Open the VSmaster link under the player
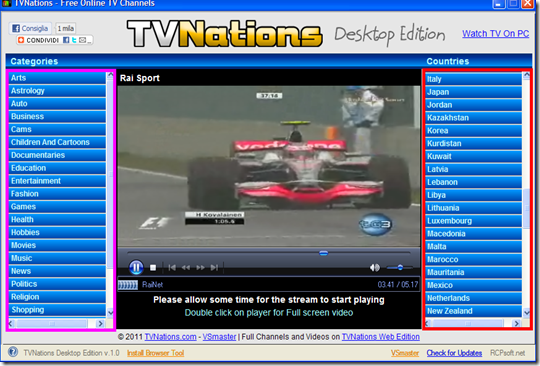The width and height of the screenshot is (540, 366). (x=219, y=337)
